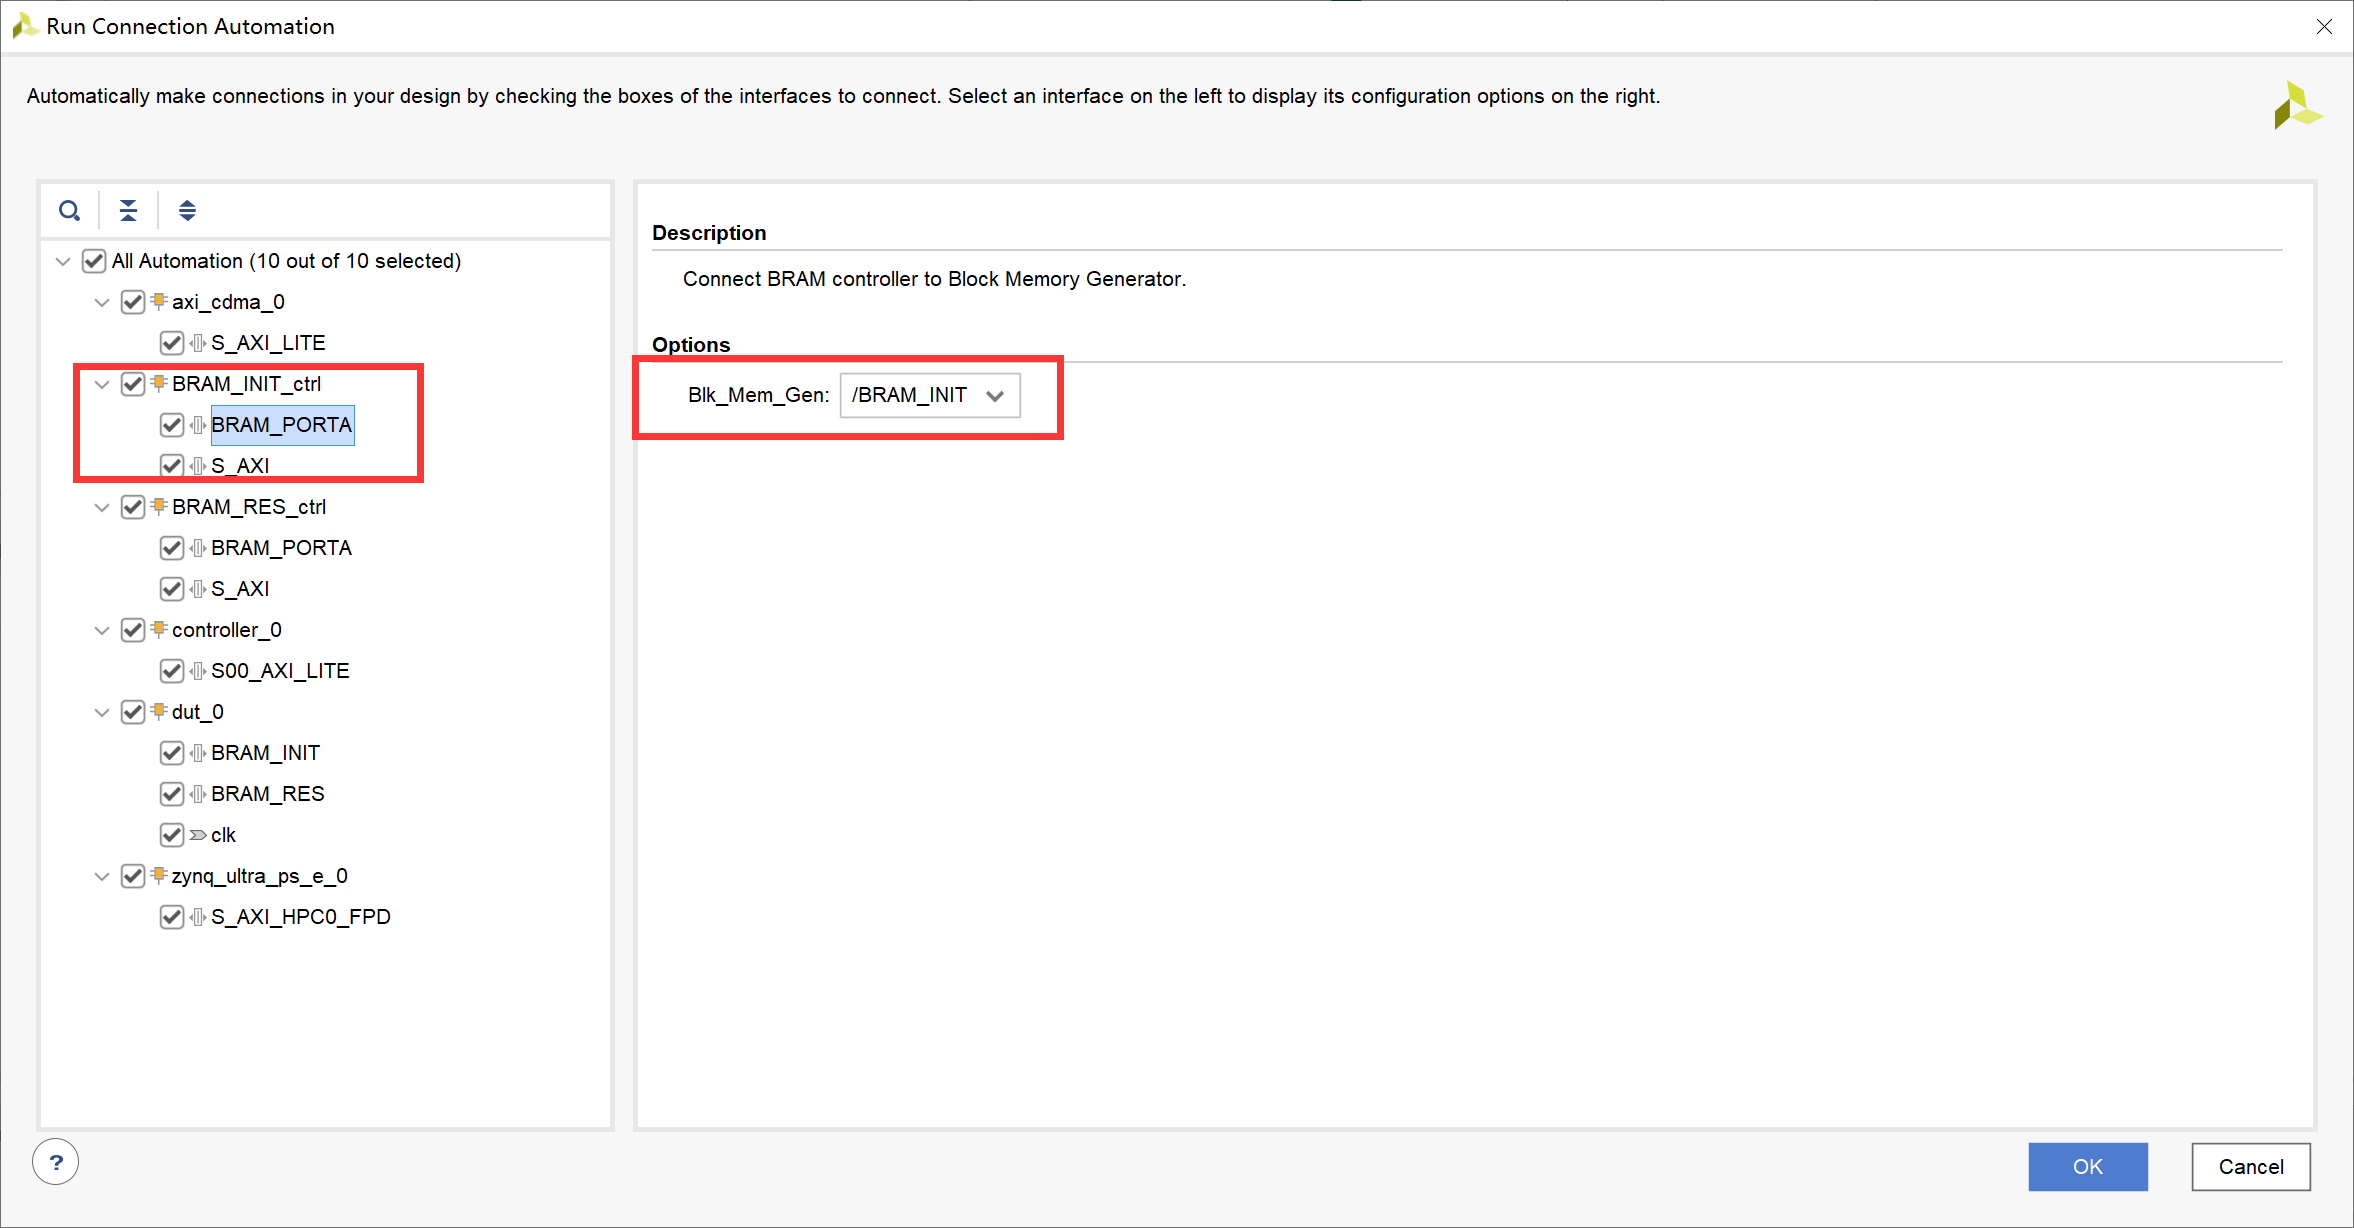The width and height of the screenshot is (2354, 1228).
Task: Toggle S_AXI checkbox under BRAM_RES_ctrl
Action: (x=172, y=589)
